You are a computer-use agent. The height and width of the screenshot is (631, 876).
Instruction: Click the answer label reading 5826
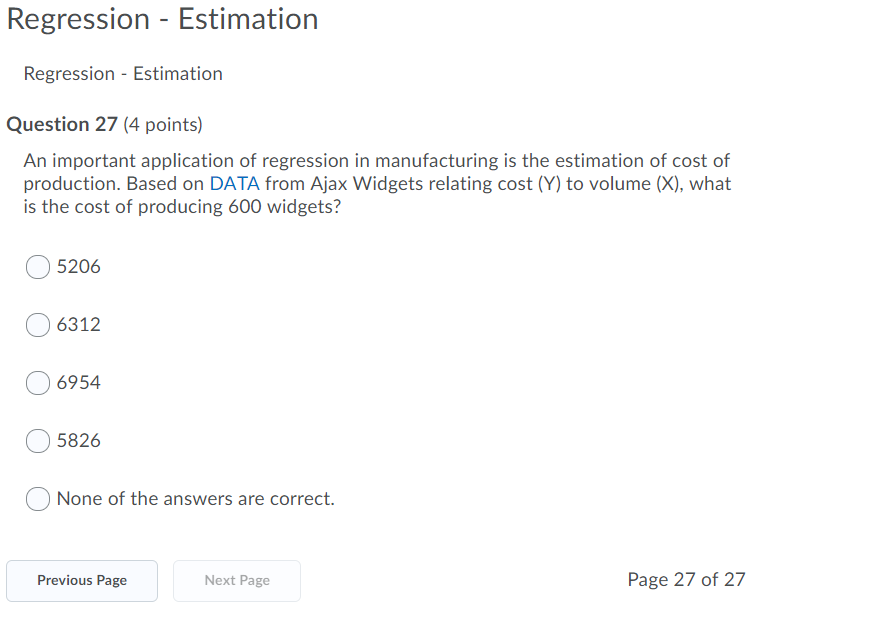point(78,441)
